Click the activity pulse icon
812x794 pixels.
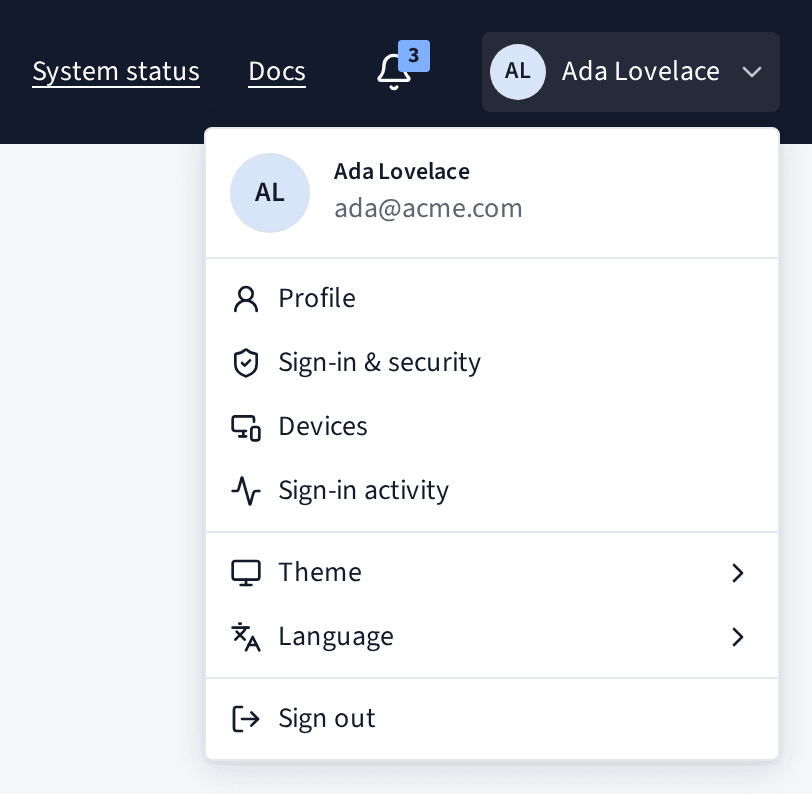pos(246,491)
